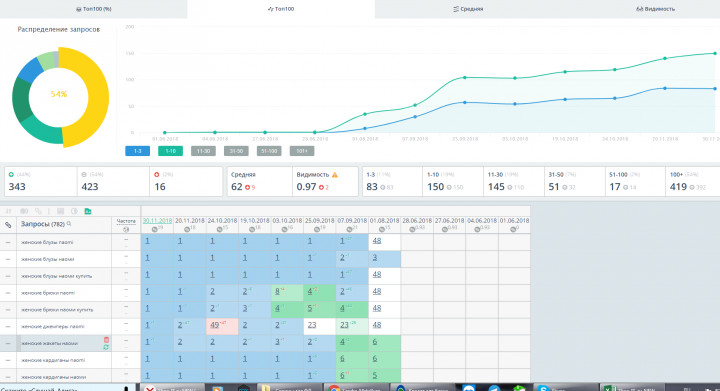
Task: Open the 24.10.2018 date column header
Action: point(222,221)
